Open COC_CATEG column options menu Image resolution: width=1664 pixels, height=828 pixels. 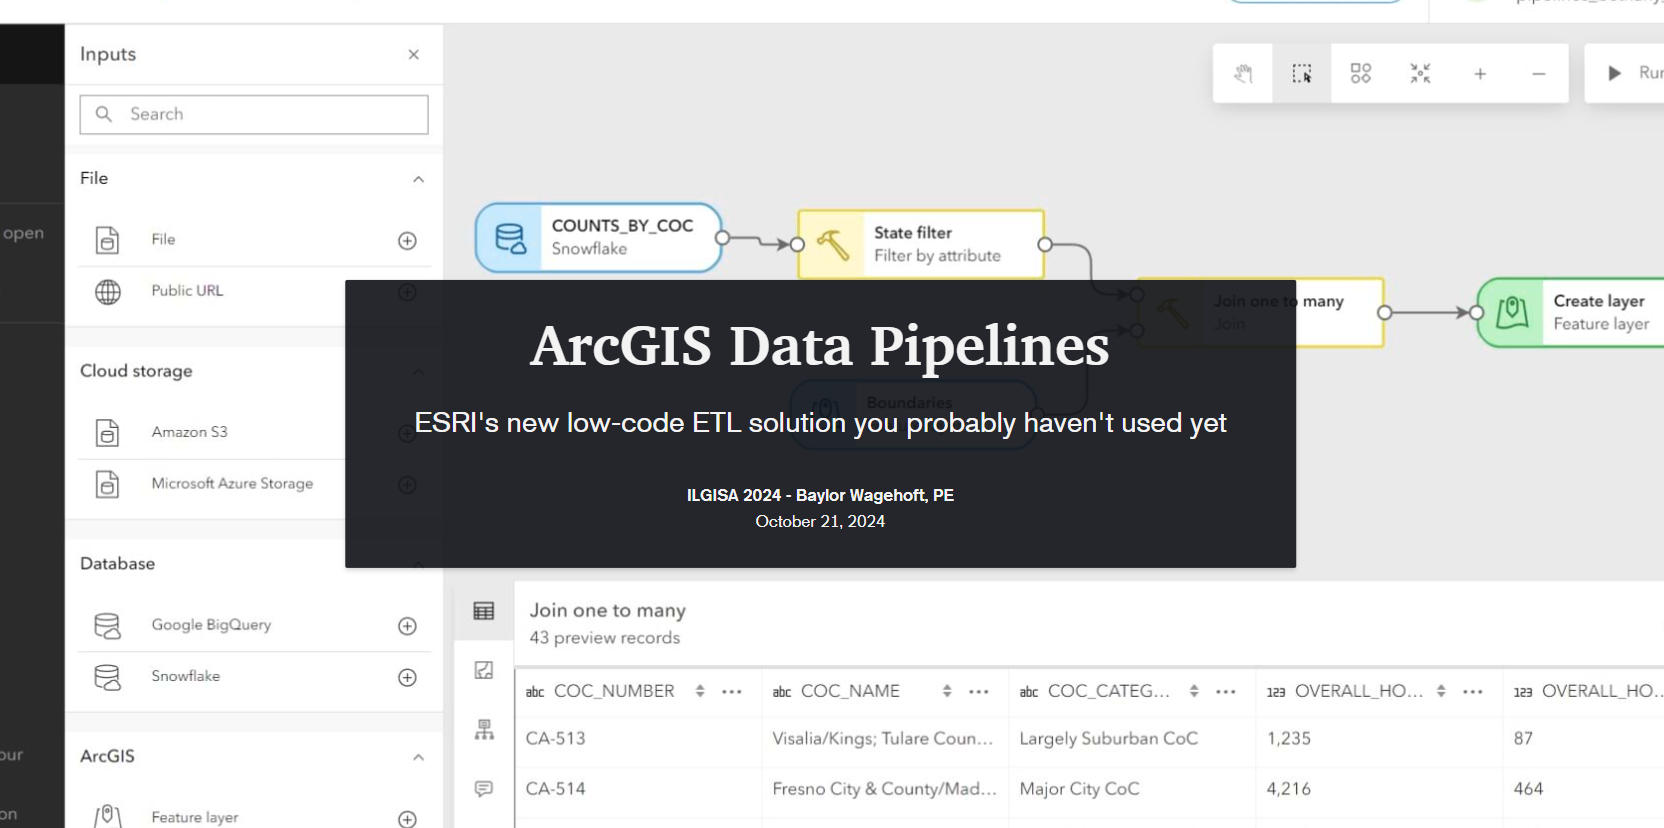point(1226,691)
